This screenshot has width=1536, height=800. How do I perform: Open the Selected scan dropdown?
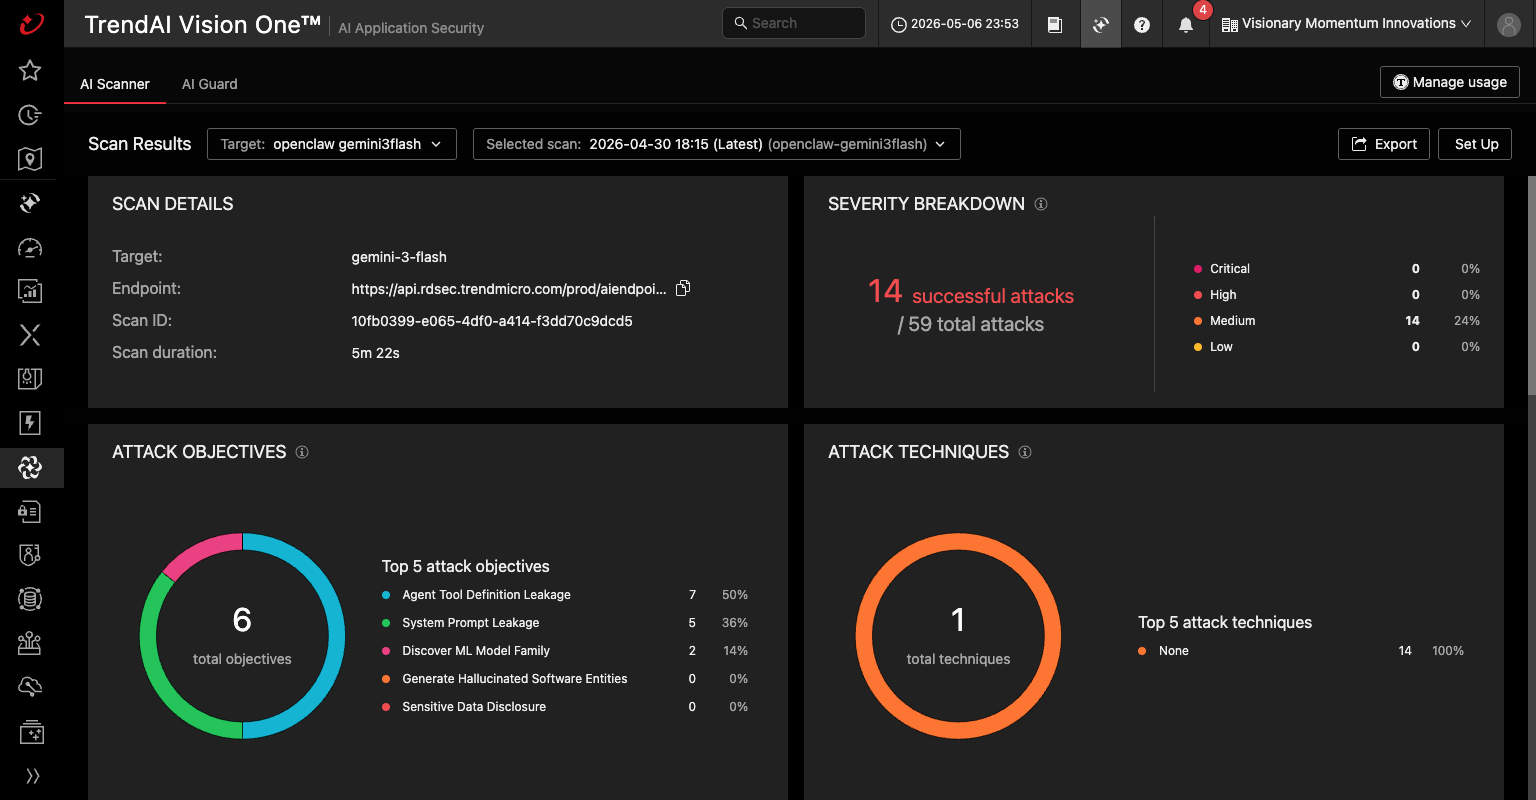717,144
